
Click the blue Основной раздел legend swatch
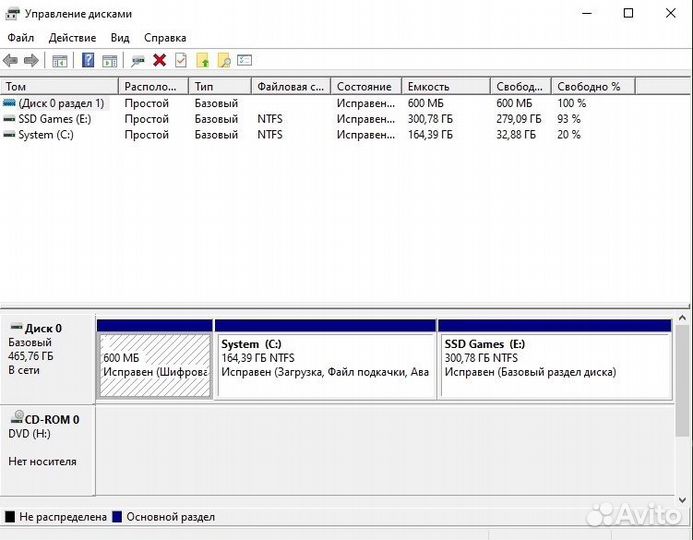[117, 517]
